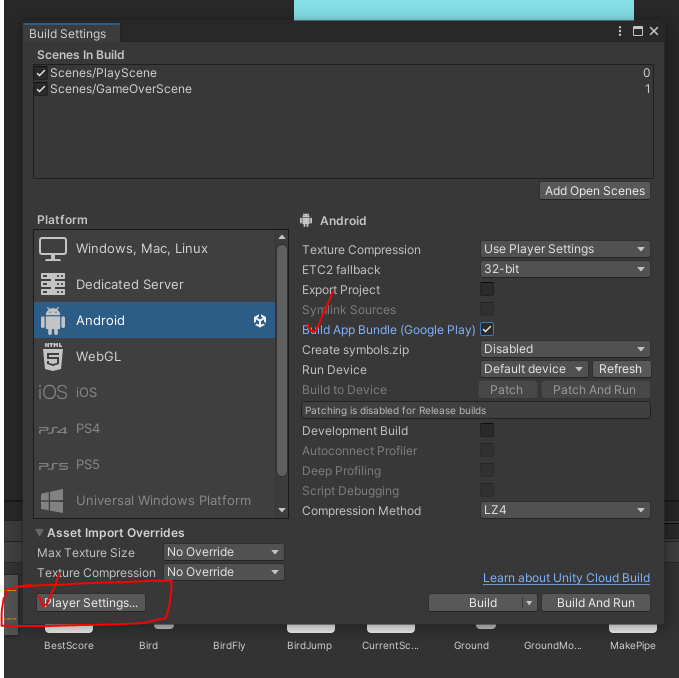679x678 pixels.
Task: Open the Build button dropdown arrow
Action: tap(529, 603)
